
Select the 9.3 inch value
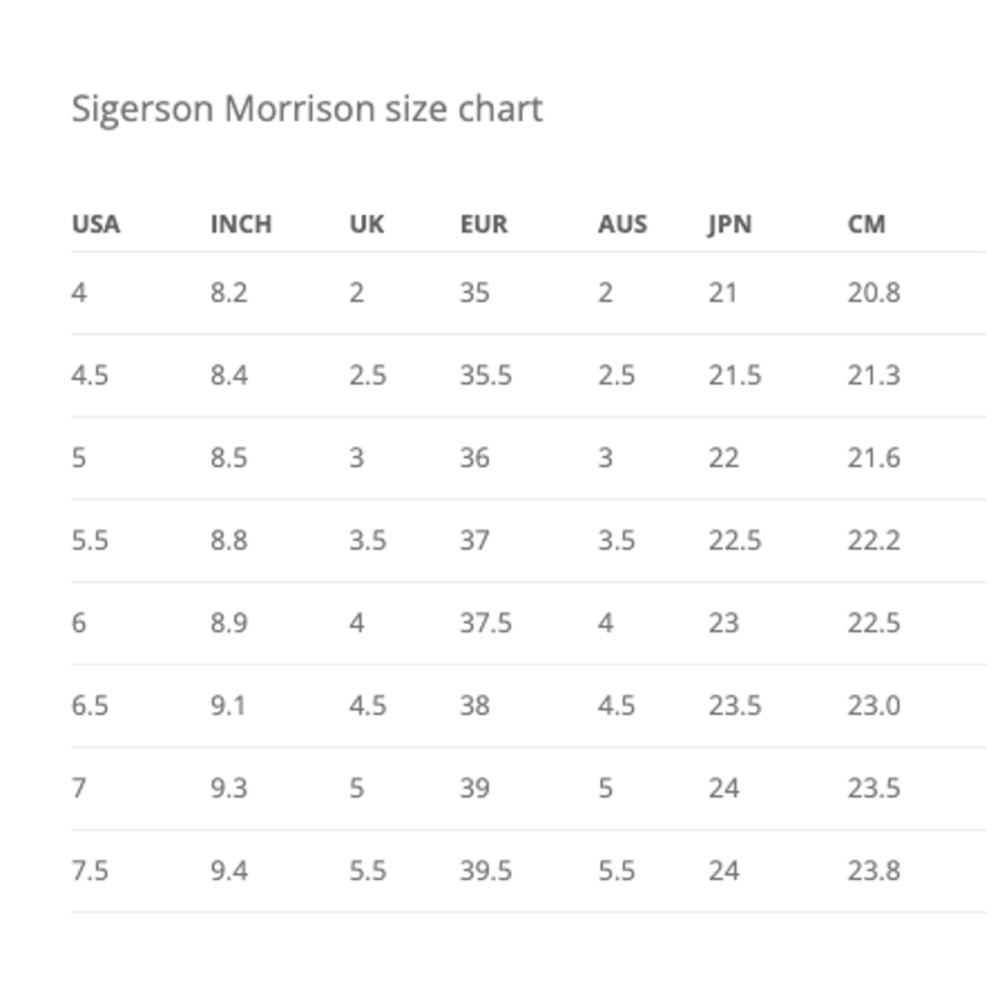[229, 788]
